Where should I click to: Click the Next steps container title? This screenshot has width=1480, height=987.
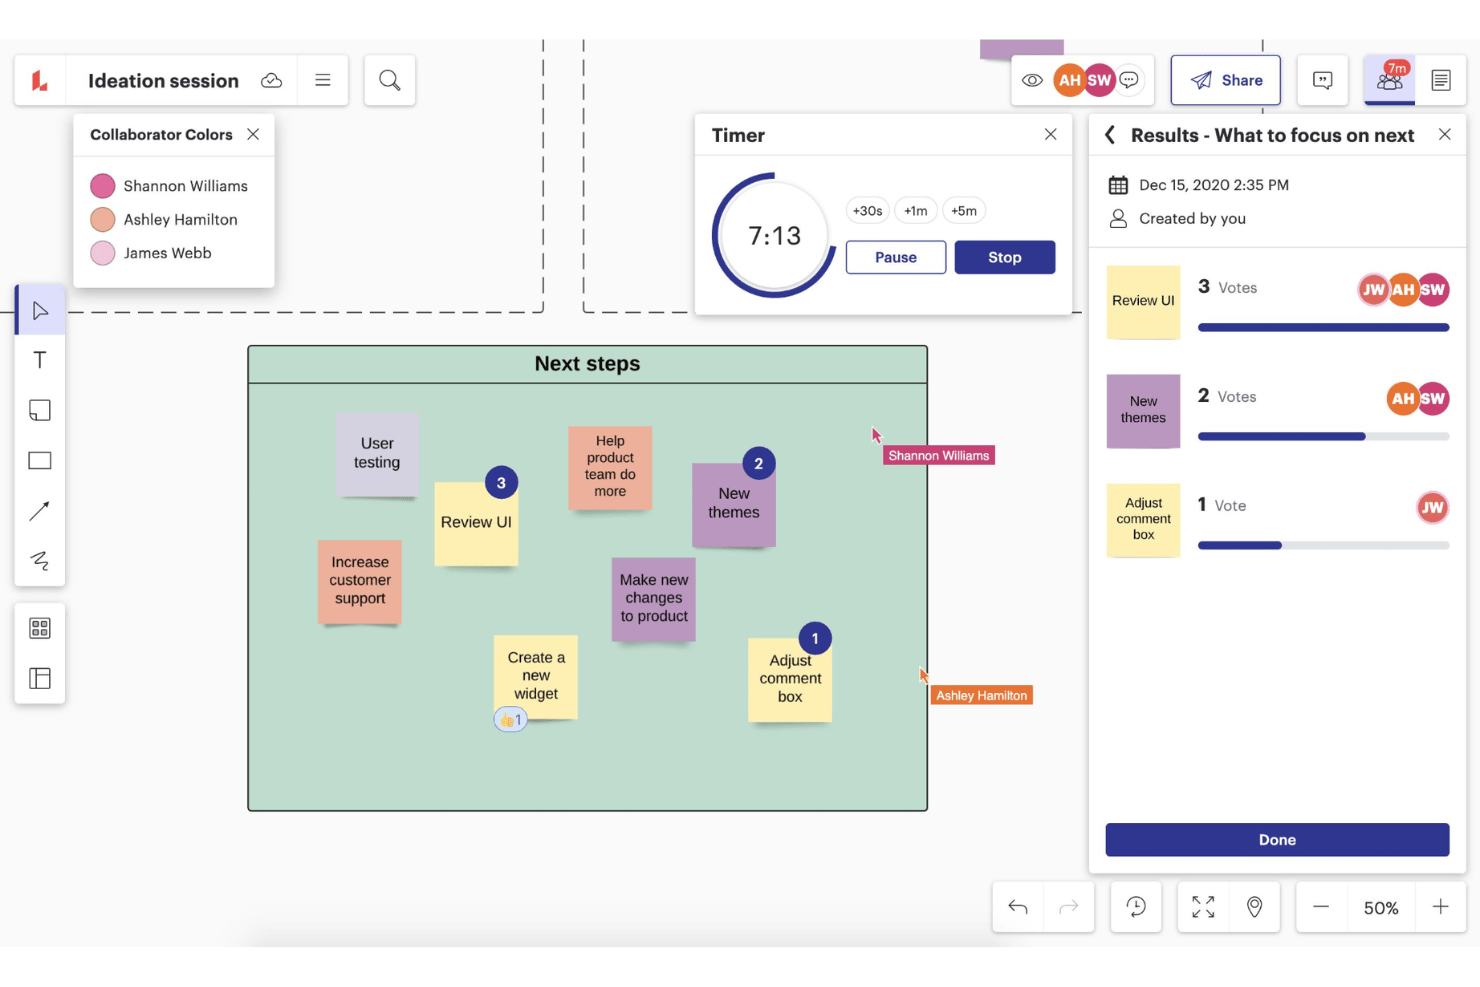587,364
